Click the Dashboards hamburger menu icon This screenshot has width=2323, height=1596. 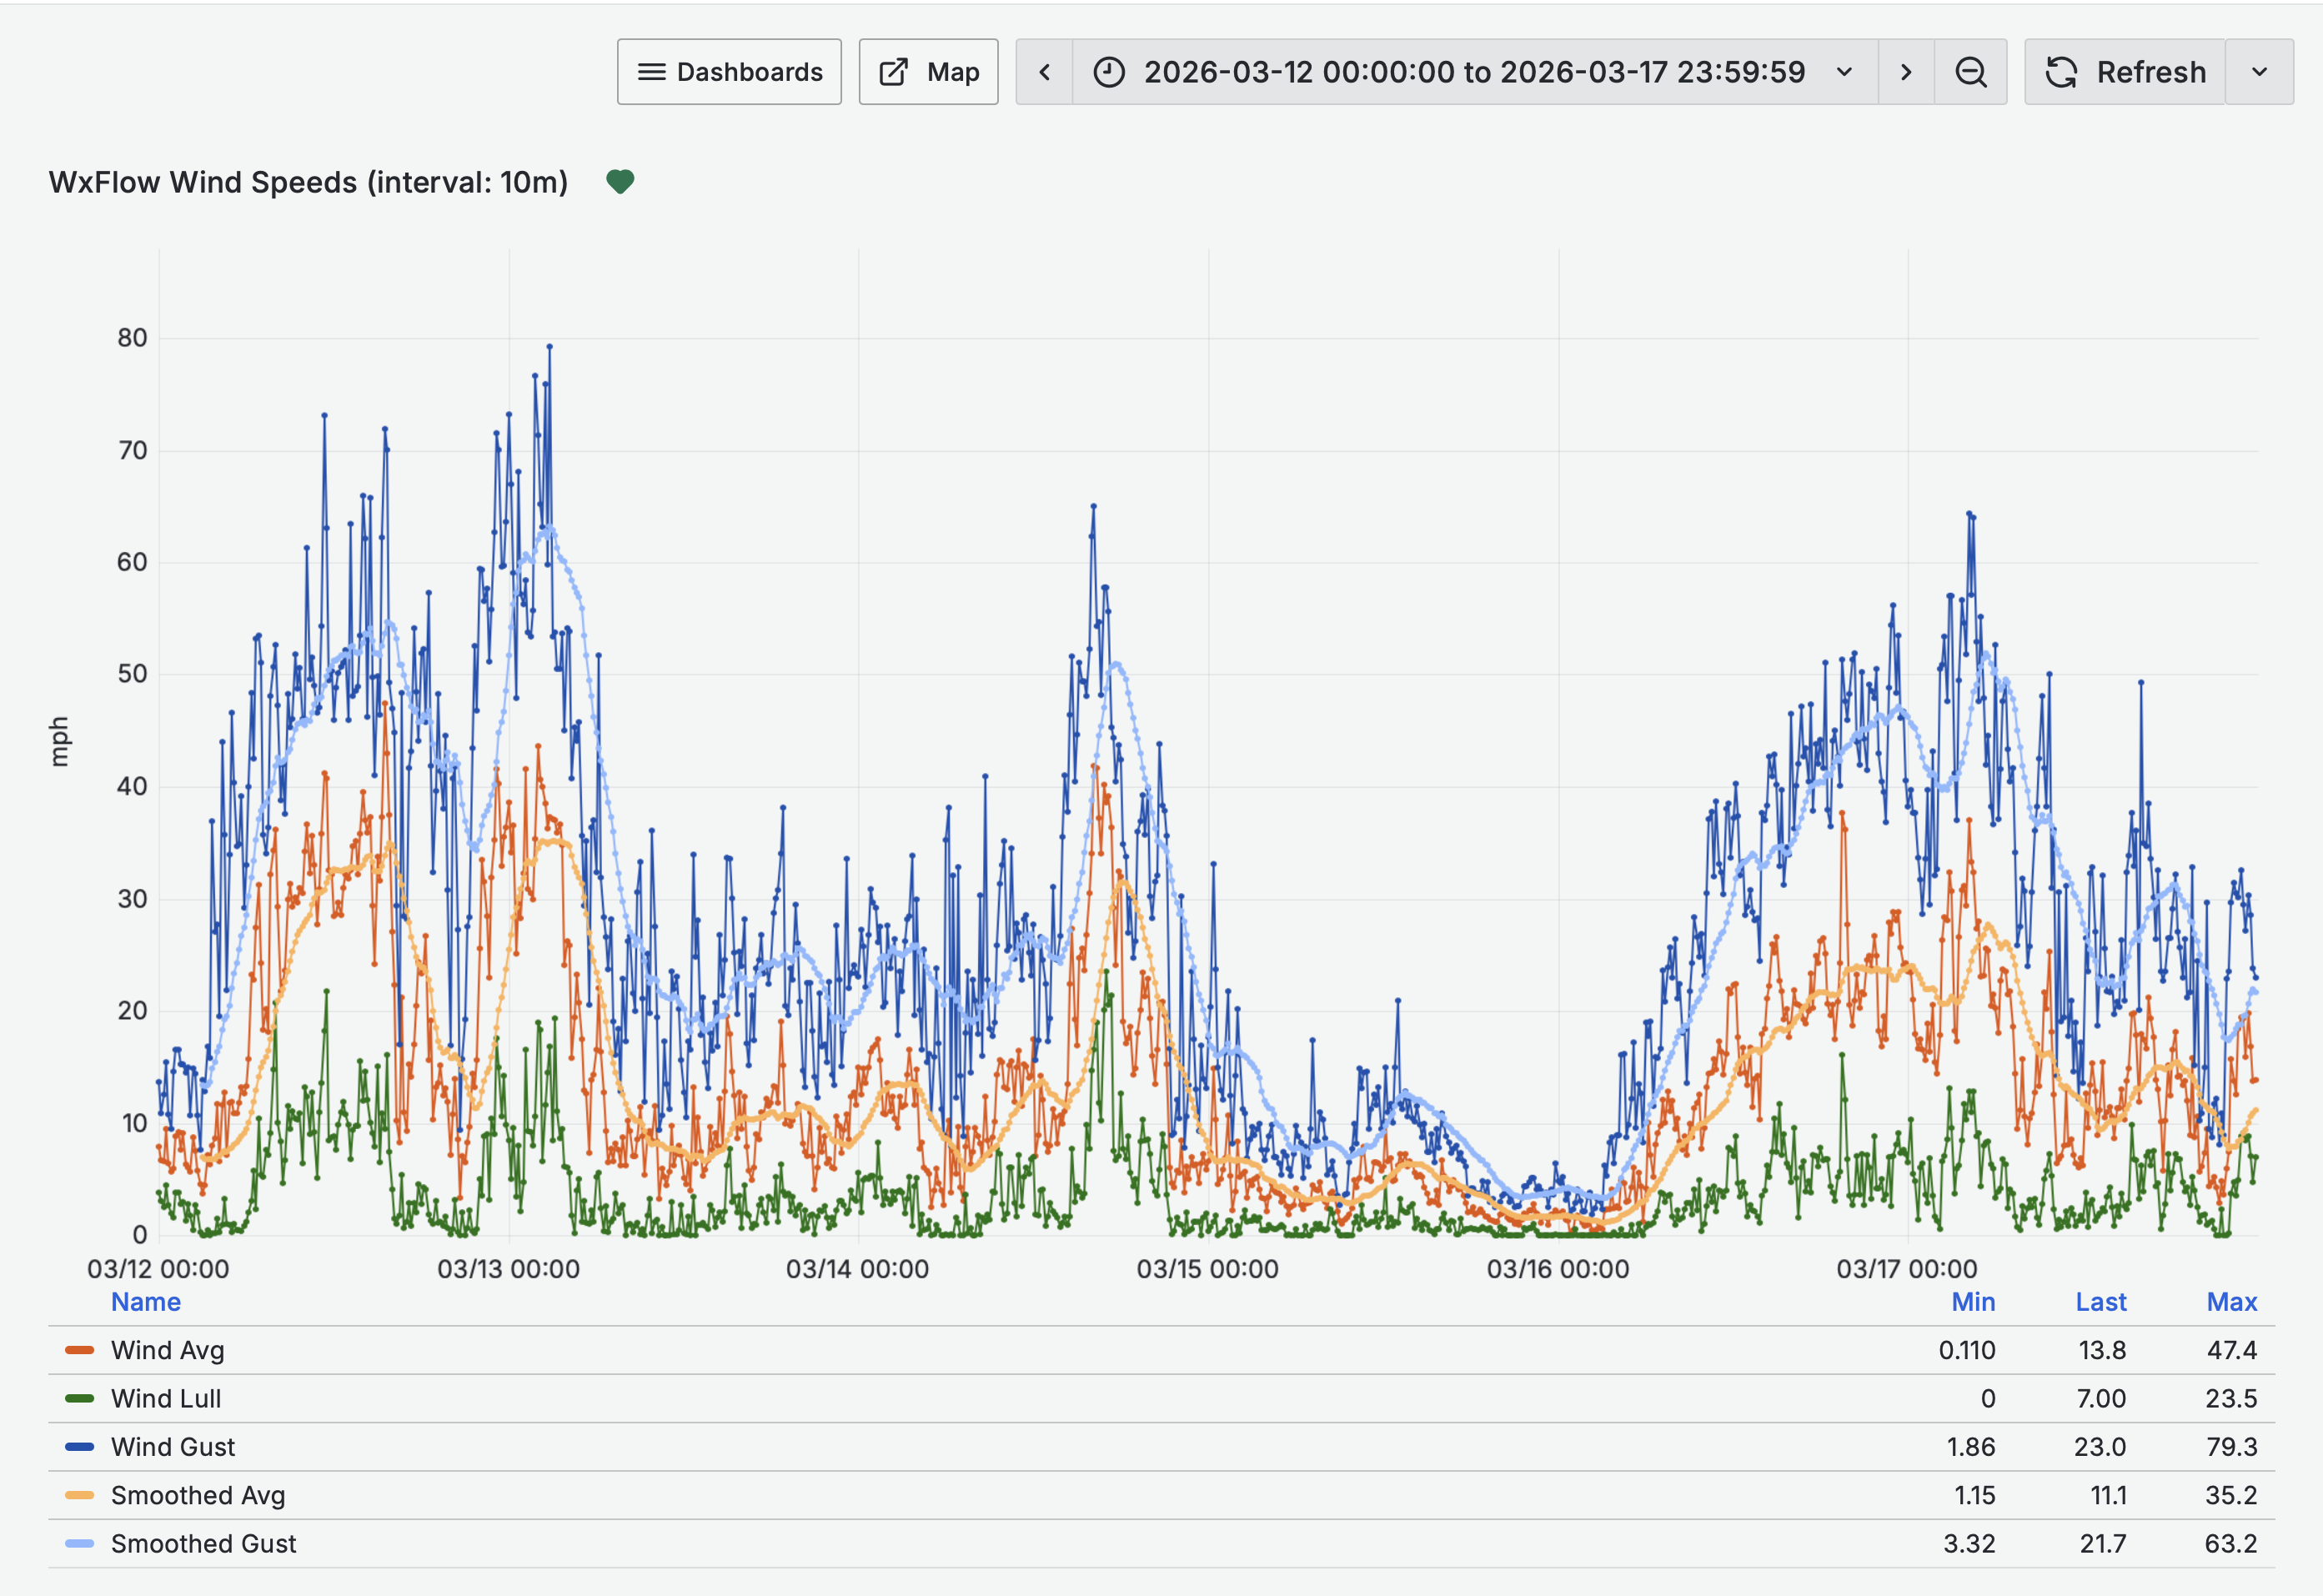click(651, 72)
